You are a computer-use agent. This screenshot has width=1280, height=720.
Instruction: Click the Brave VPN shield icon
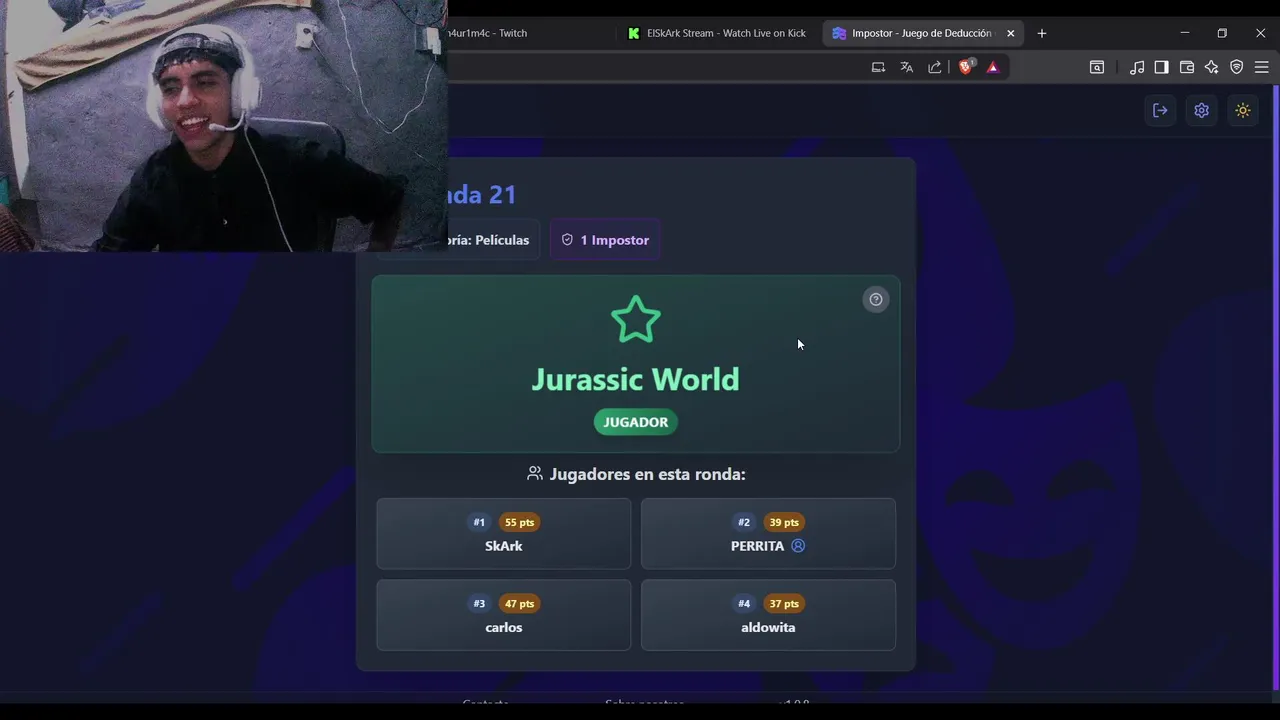[x=1236, y=67]
